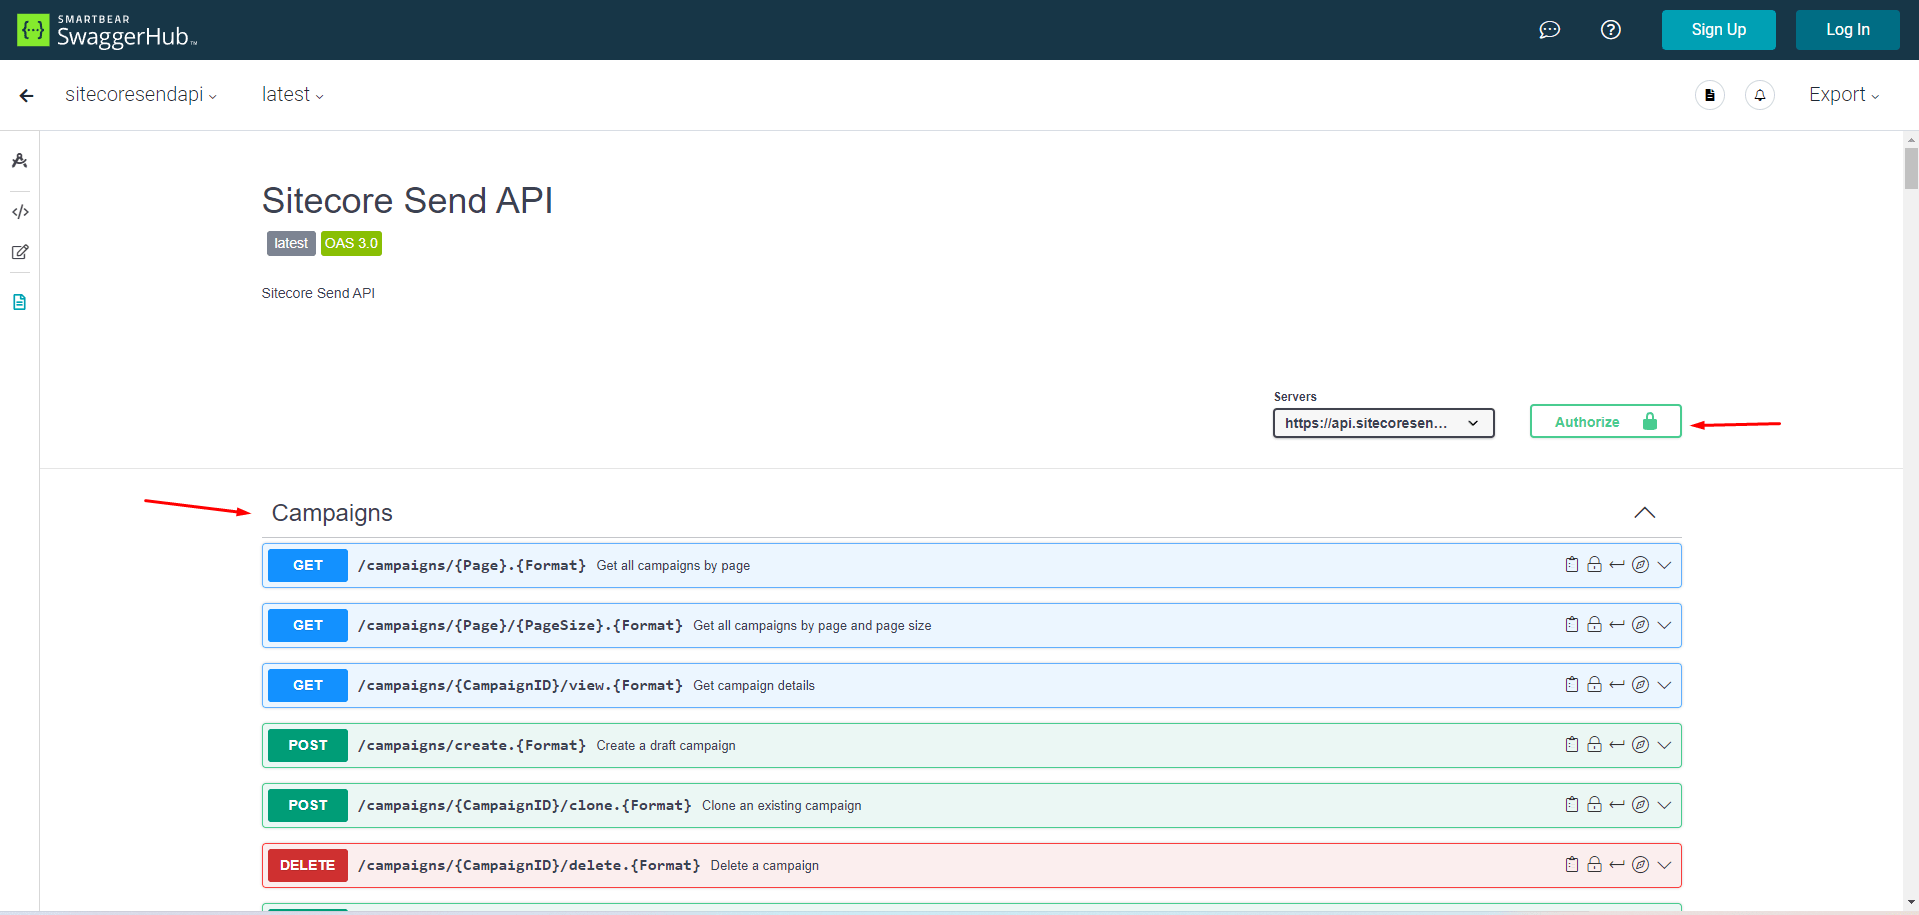Toggle authorization lock on POST create campaign row
Image resolution: width=1919 pixels, height=915 pixels.
pos(1594,745)
